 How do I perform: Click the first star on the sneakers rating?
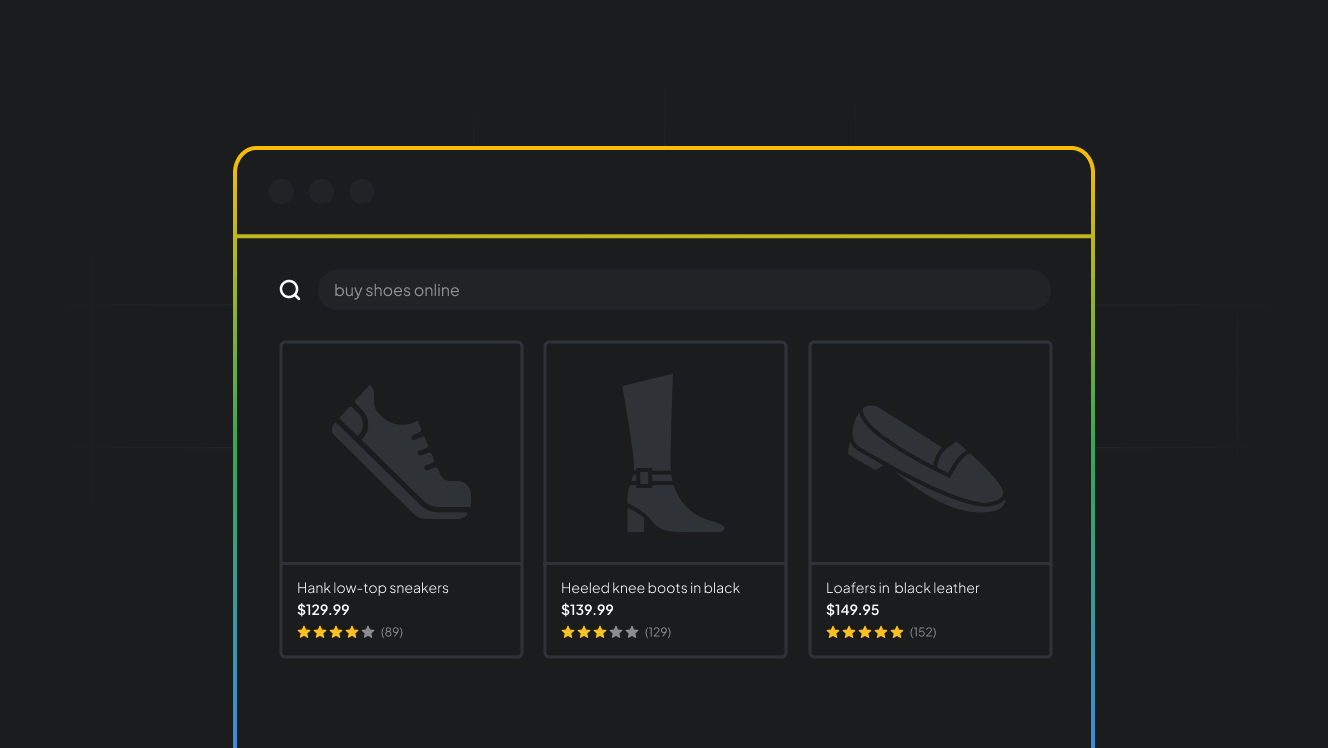[303, 631]
